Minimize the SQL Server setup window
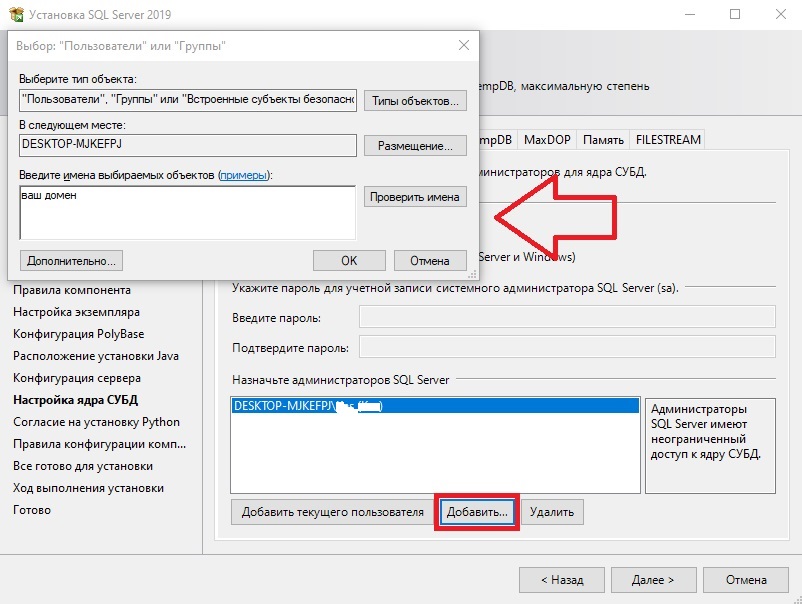This screenshot has height=604, width=802. click(x=689, y=14)
